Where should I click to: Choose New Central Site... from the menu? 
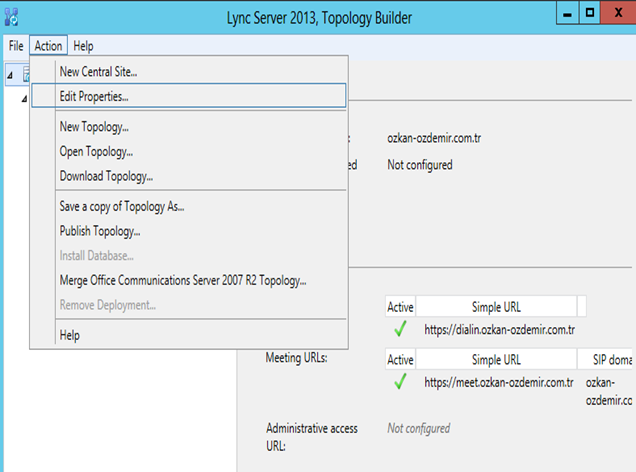click(x=189, y=72)
